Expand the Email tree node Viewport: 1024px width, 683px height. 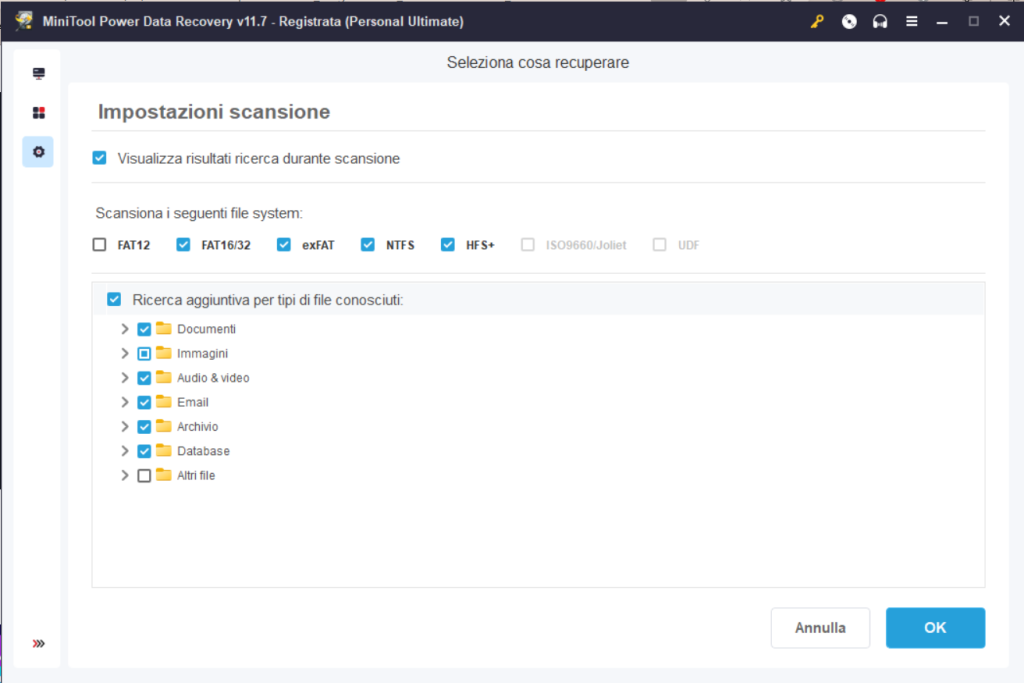click(125, 402)
